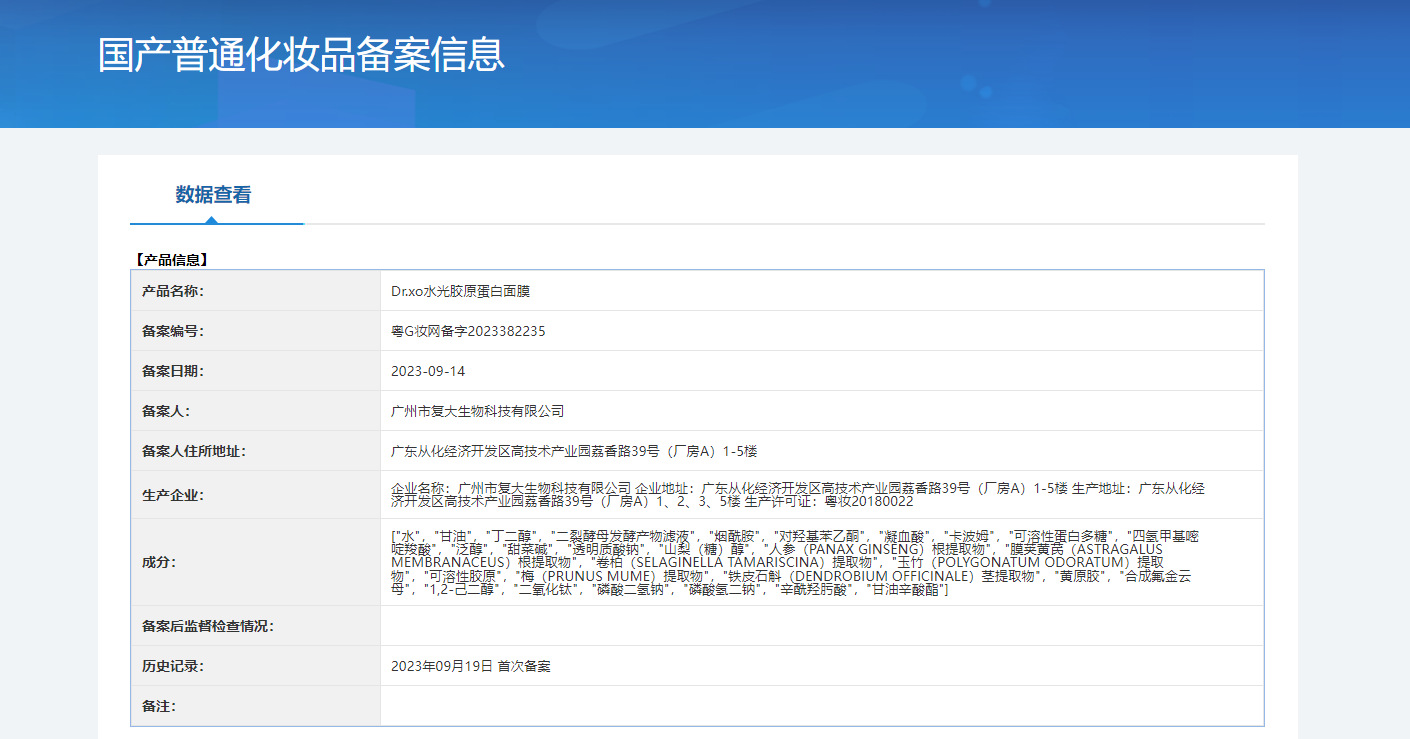The image size is (1410, 739).
Task: Click the 备案人 row label
Action: pyautogui.click(x=166, y=411)
